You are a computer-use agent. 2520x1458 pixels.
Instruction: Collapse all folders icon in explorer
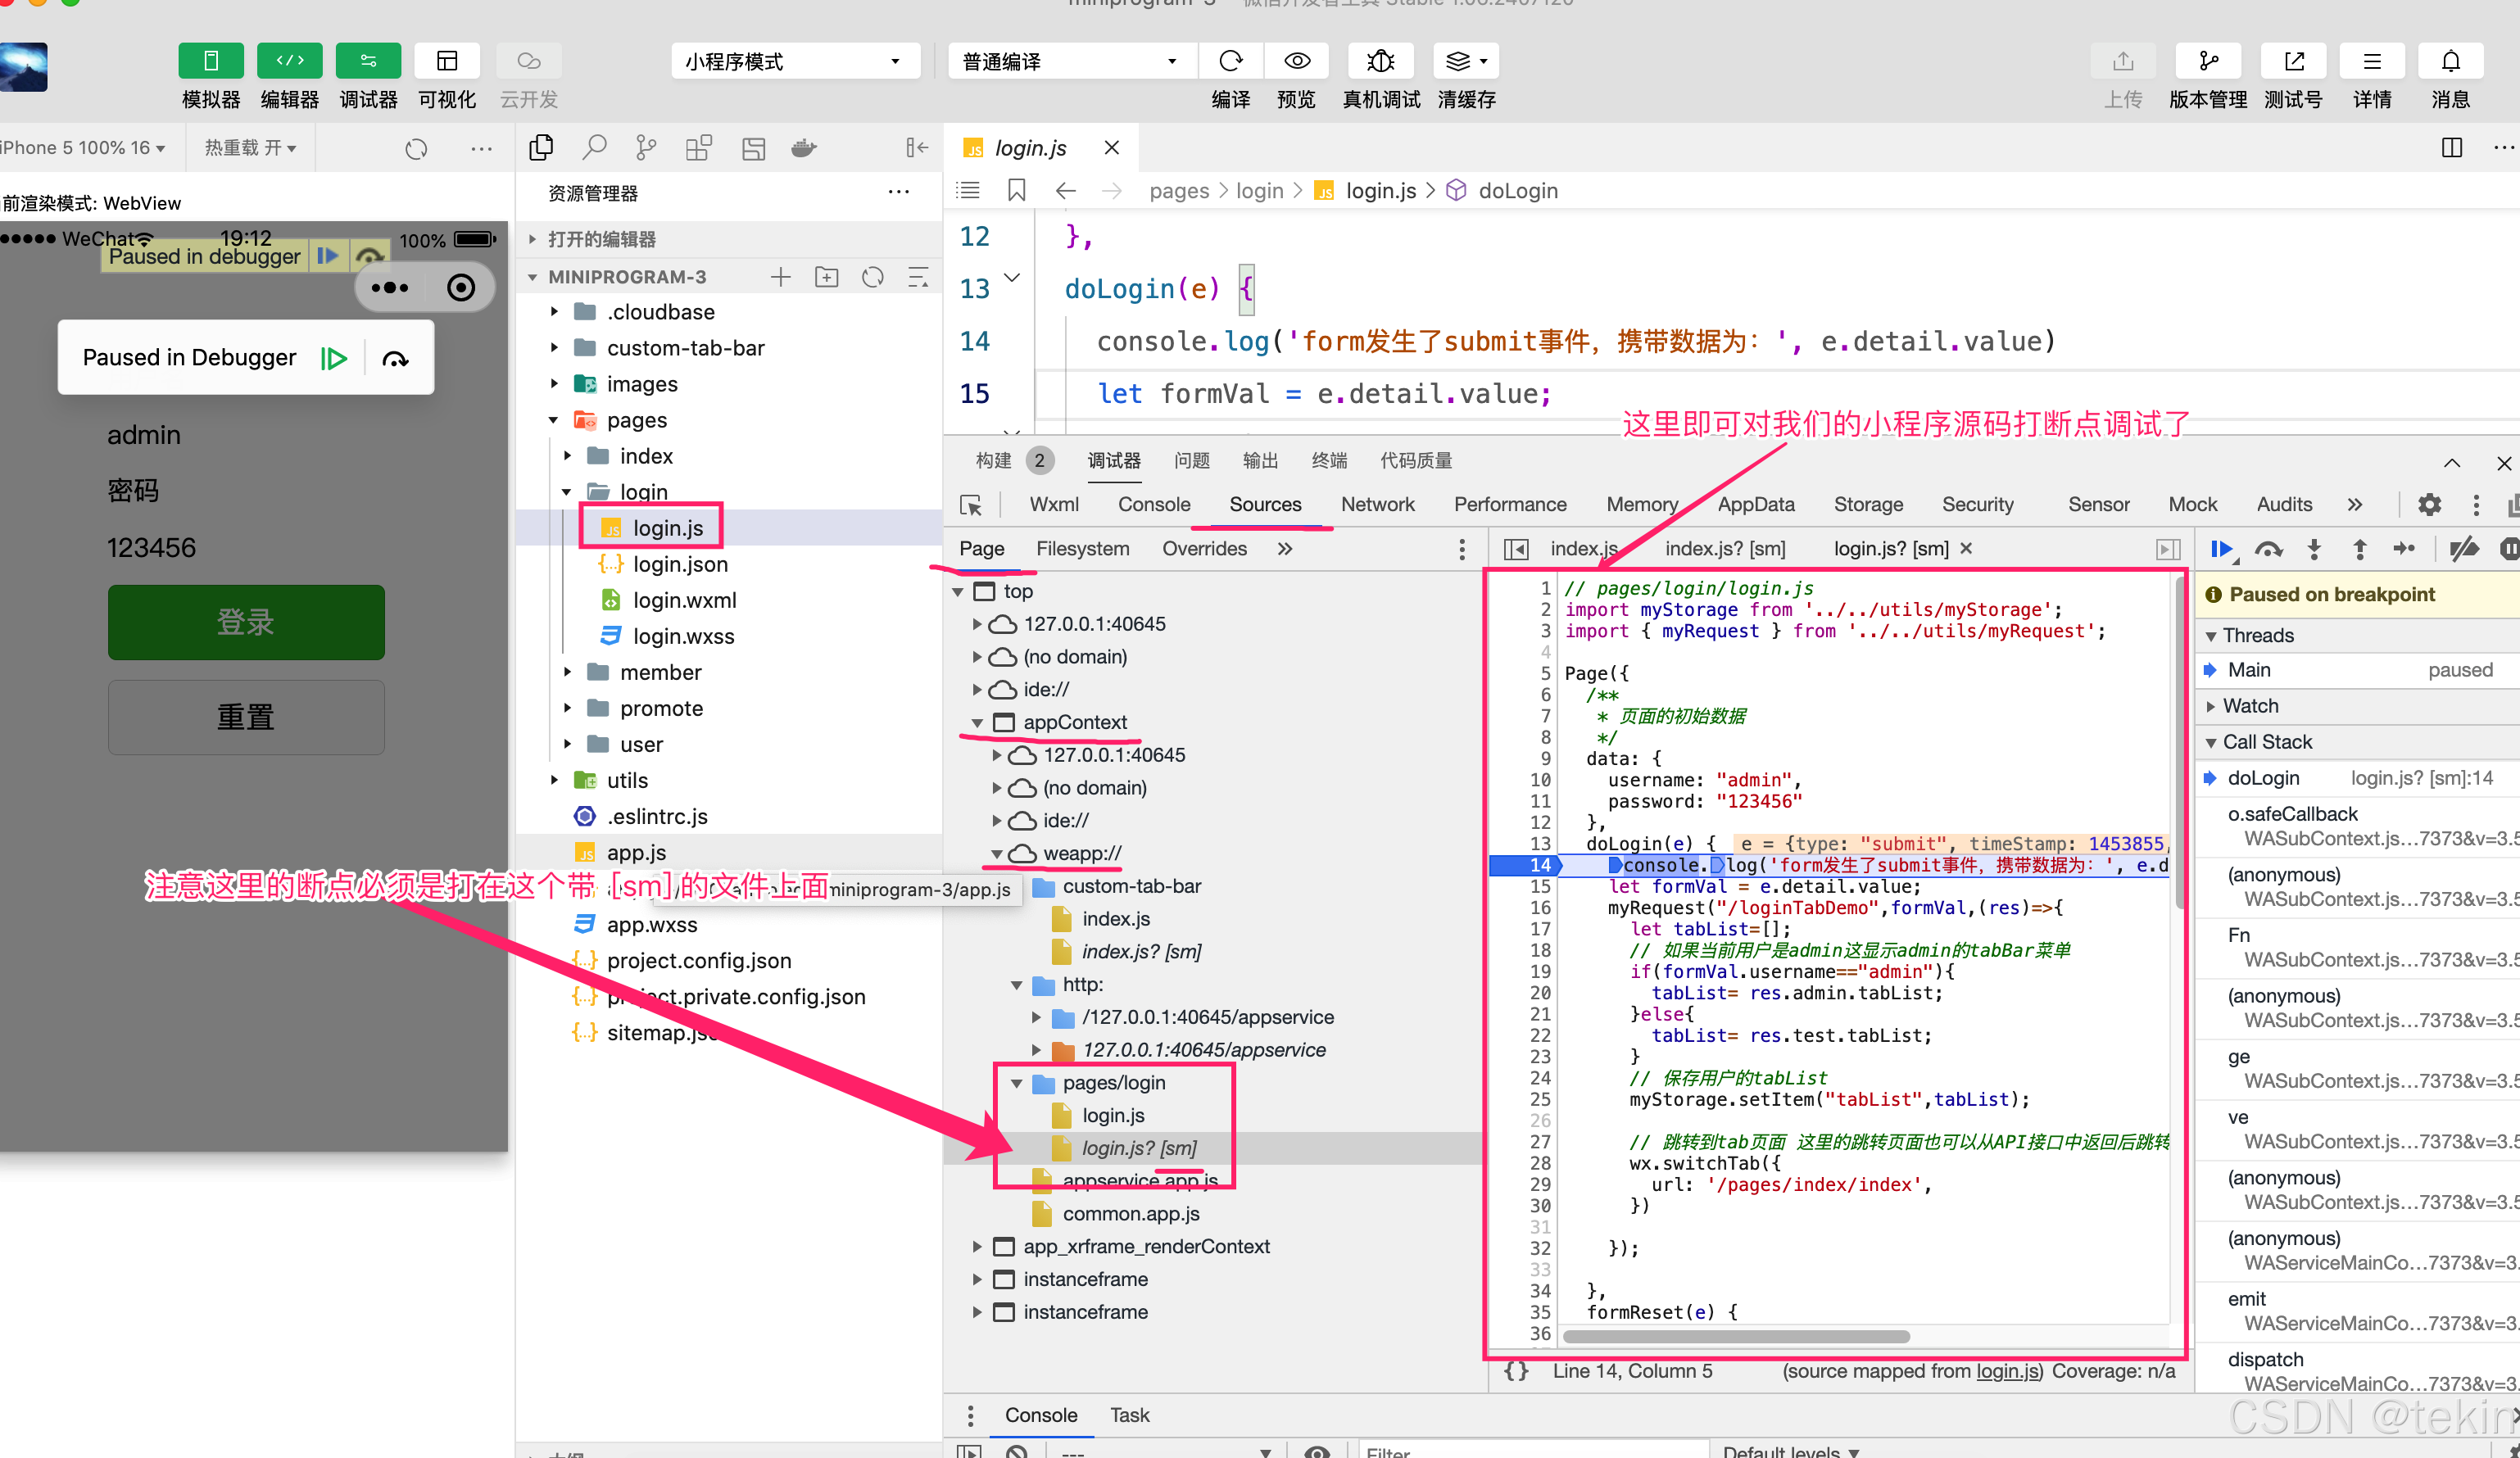(x=918, y=277)
